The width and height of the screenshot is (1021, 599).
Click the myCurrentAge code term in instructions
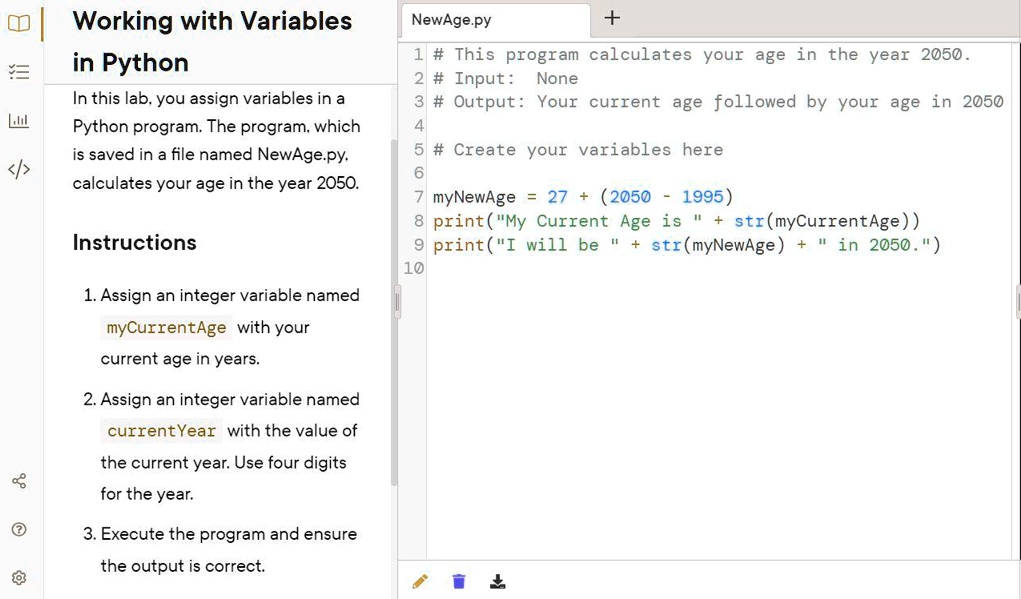click(x=166, y=328)
